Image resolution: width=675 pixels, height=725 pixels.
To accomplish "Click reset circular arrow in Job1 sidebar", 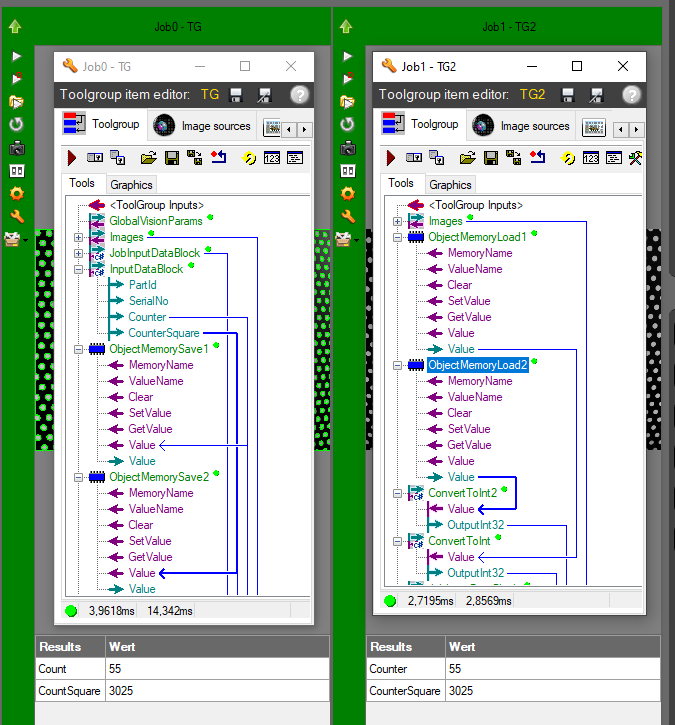I will click(x=347, y=124).
